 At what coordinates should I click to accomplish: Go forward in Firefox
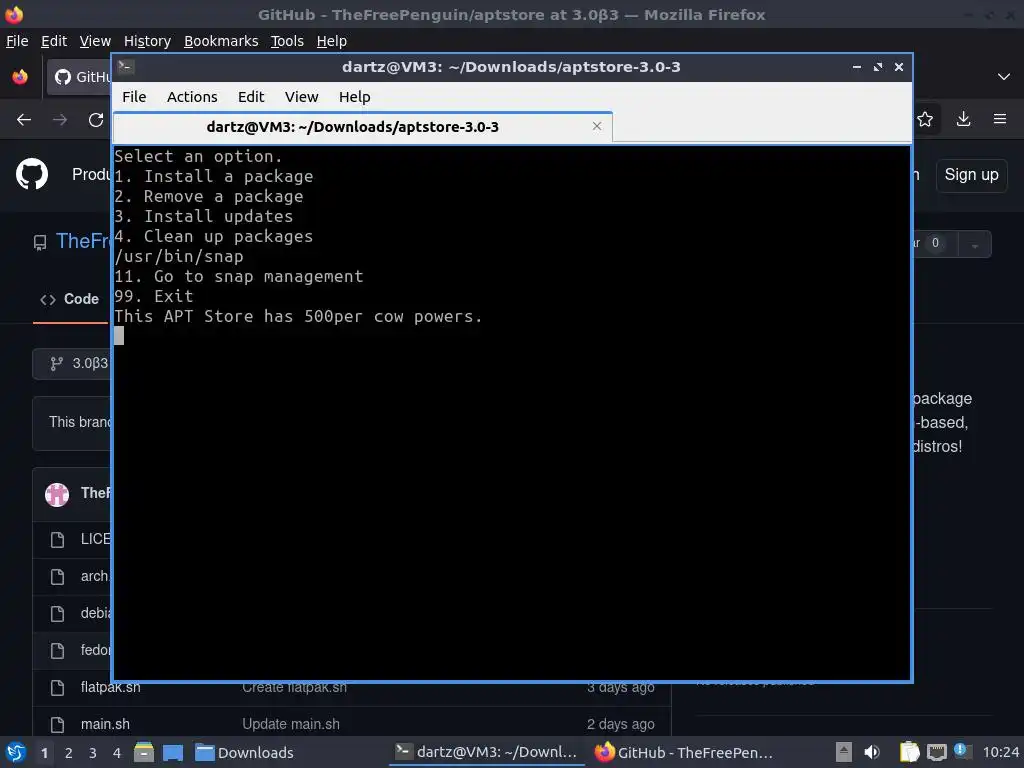point(60,120)
